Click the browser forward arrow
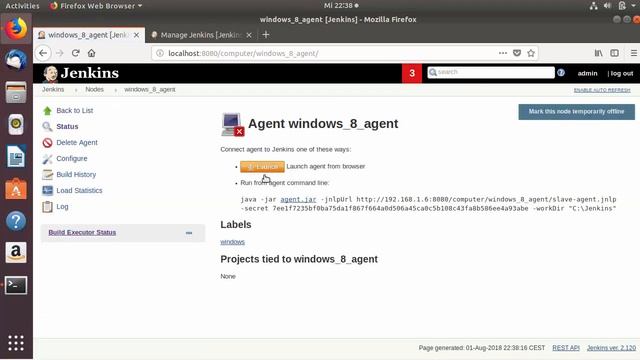 [60, 53]
